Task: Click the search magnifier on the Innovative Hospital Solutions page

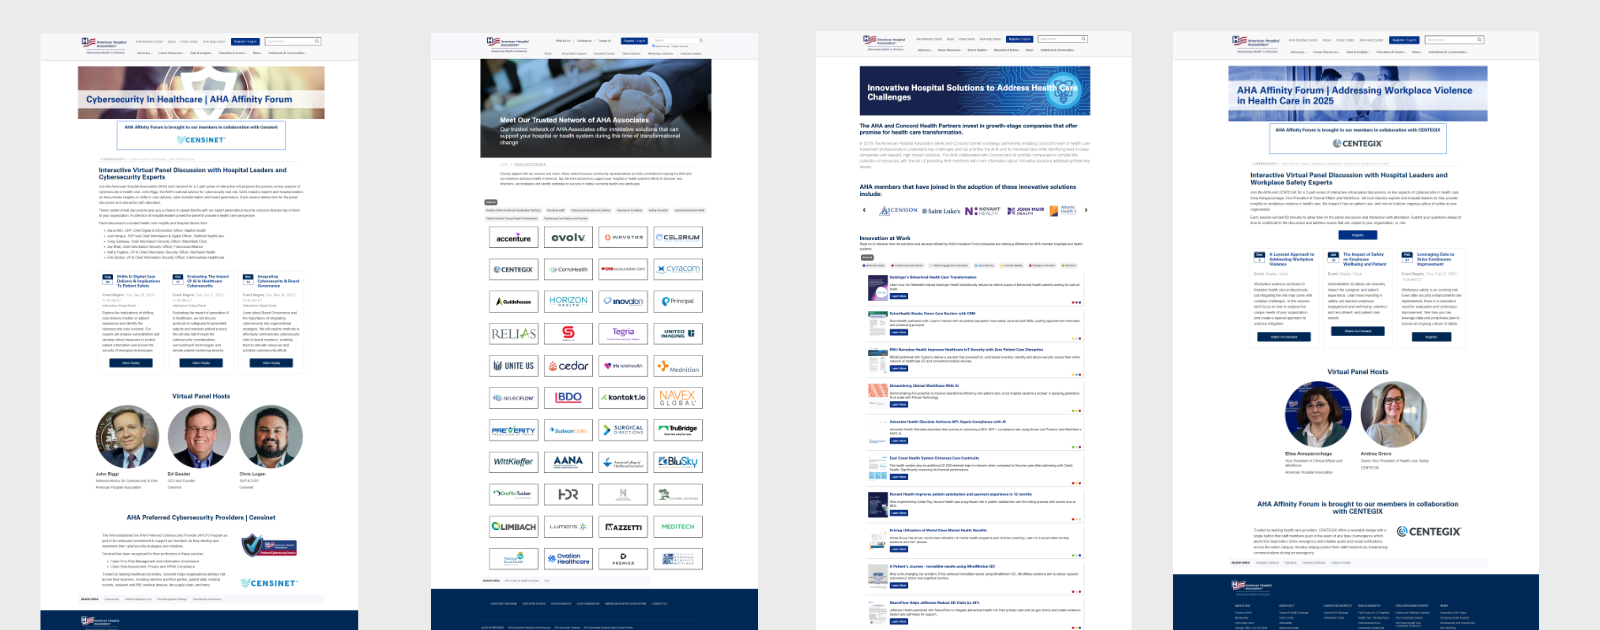Action: [1083, 39]
